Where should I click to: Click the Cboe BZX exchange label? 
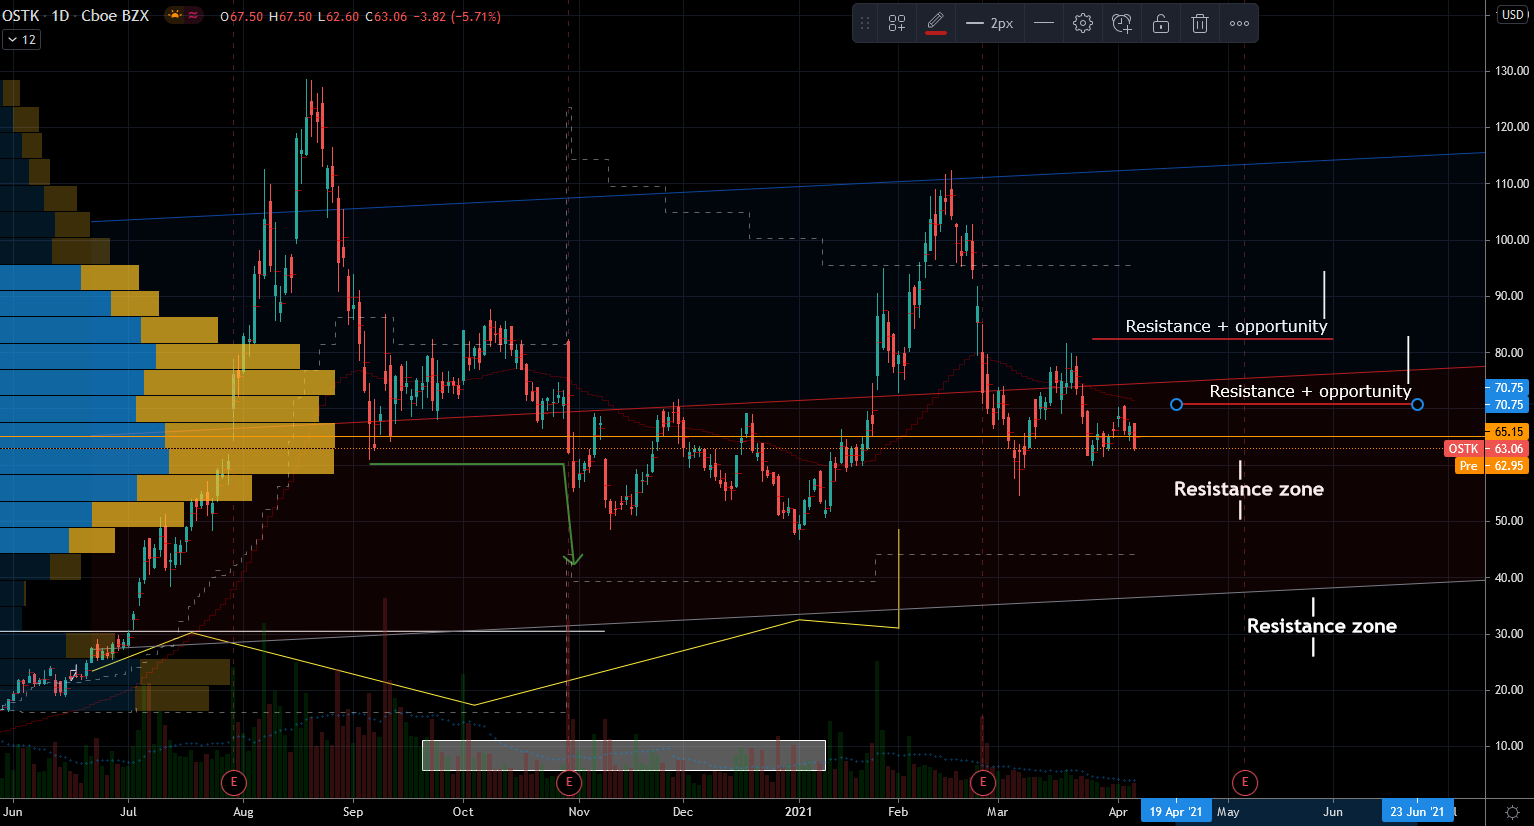coord(115,16)
